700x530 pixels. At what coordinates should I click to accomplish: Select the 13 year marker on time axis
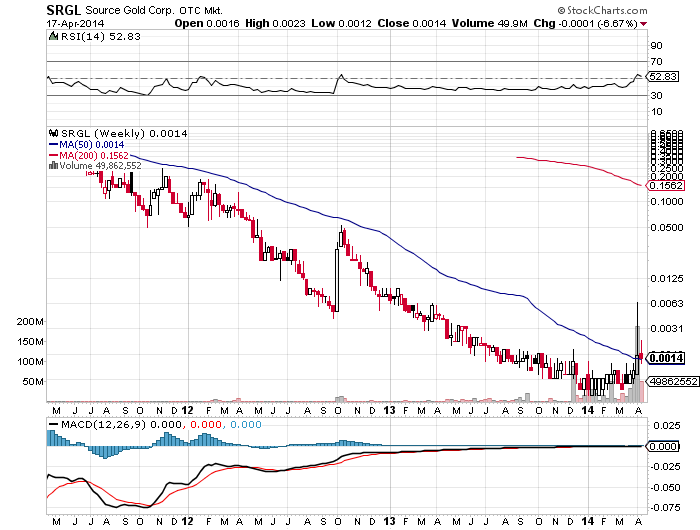point(388,410)
